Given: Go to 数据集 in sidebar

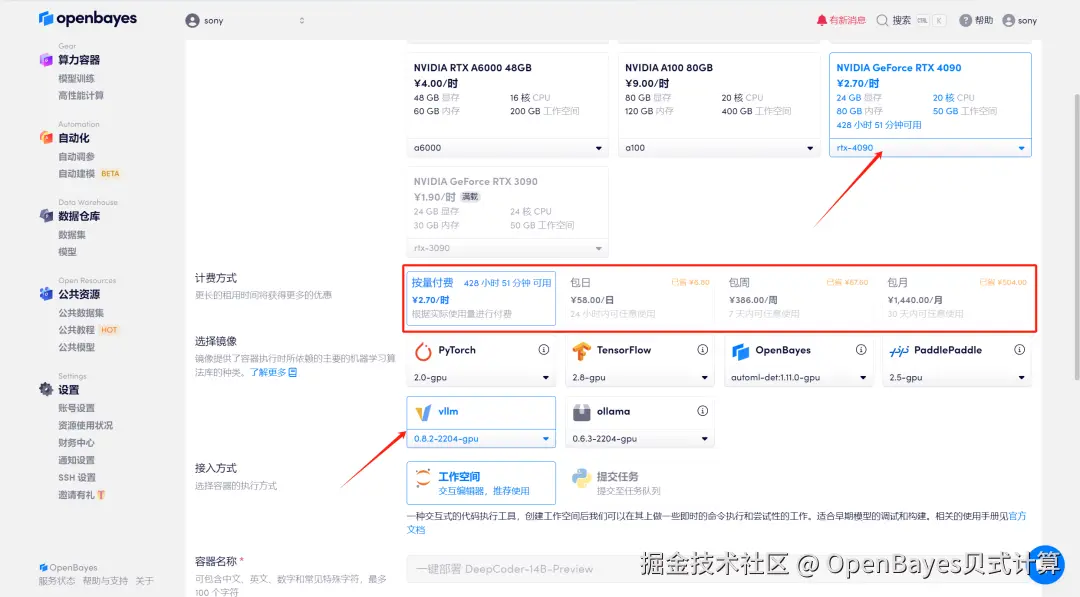Looking at the screenshot, I should [72, 235].
